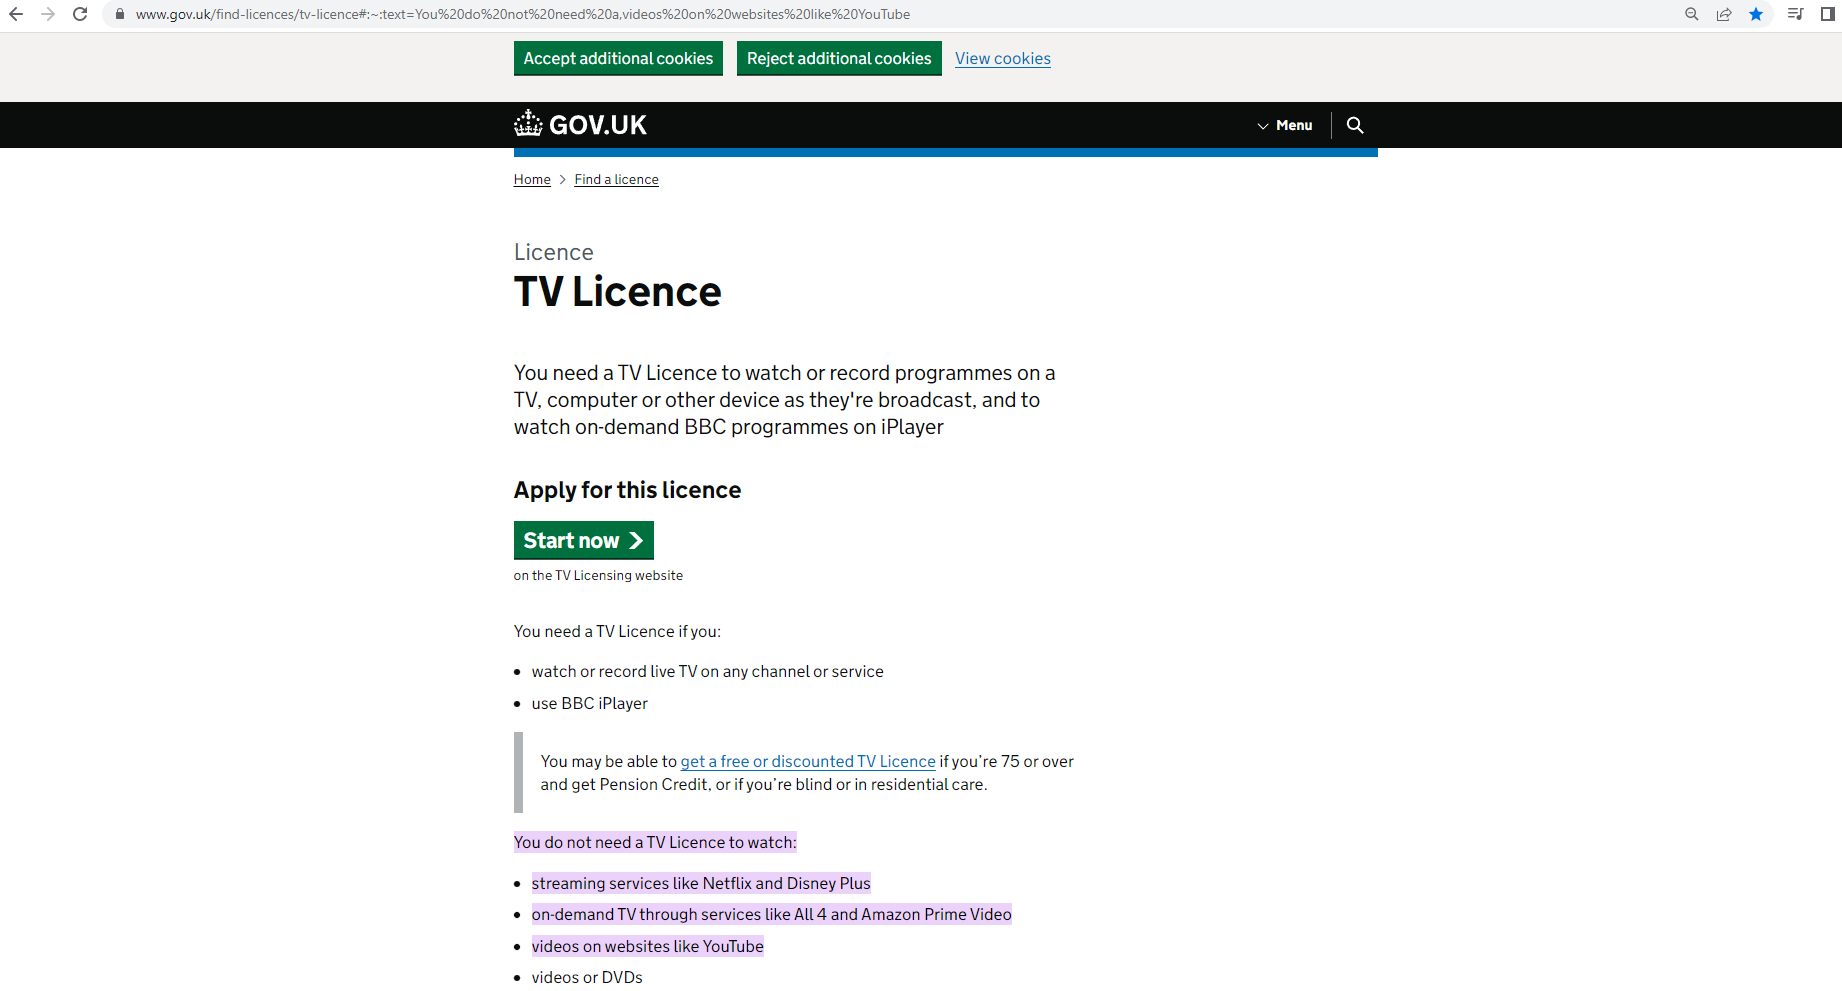Open the free or discounted TV Licence link
1842x991 pixels.
click(808, 761)
